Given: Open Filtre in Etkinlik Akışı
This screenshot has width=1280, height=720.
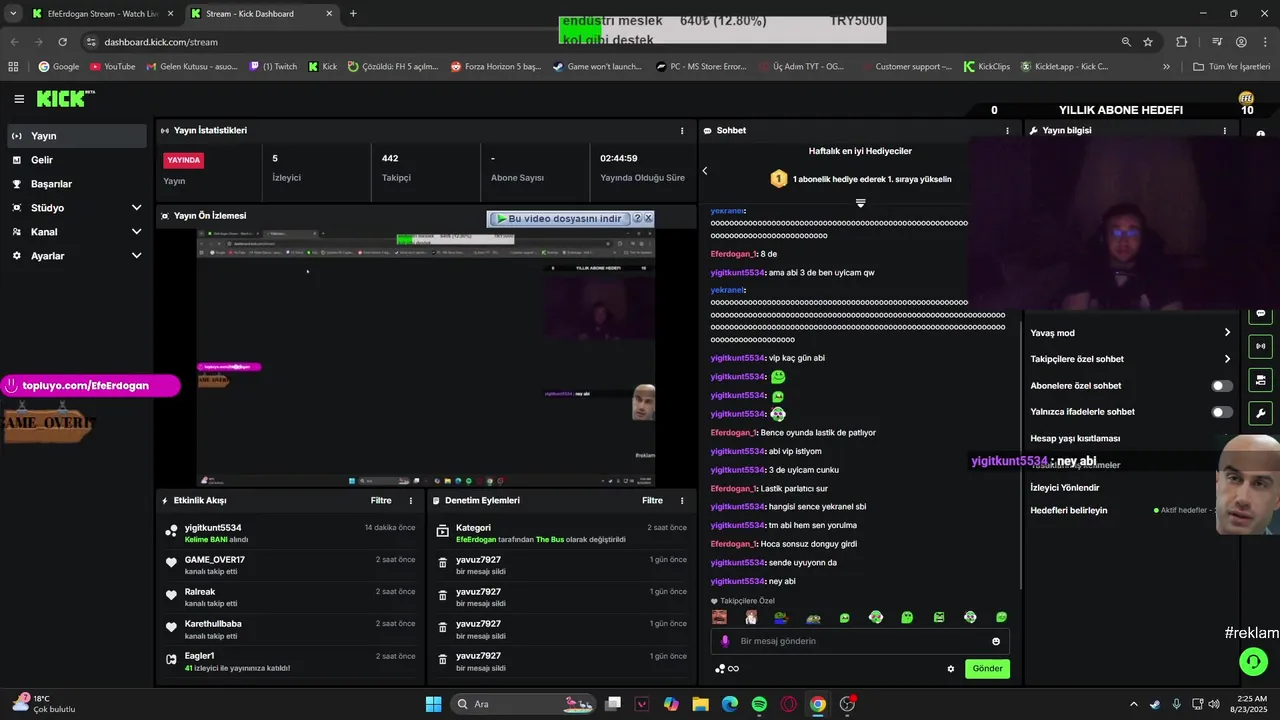Looking at the screenshot, I should [381, 501].
